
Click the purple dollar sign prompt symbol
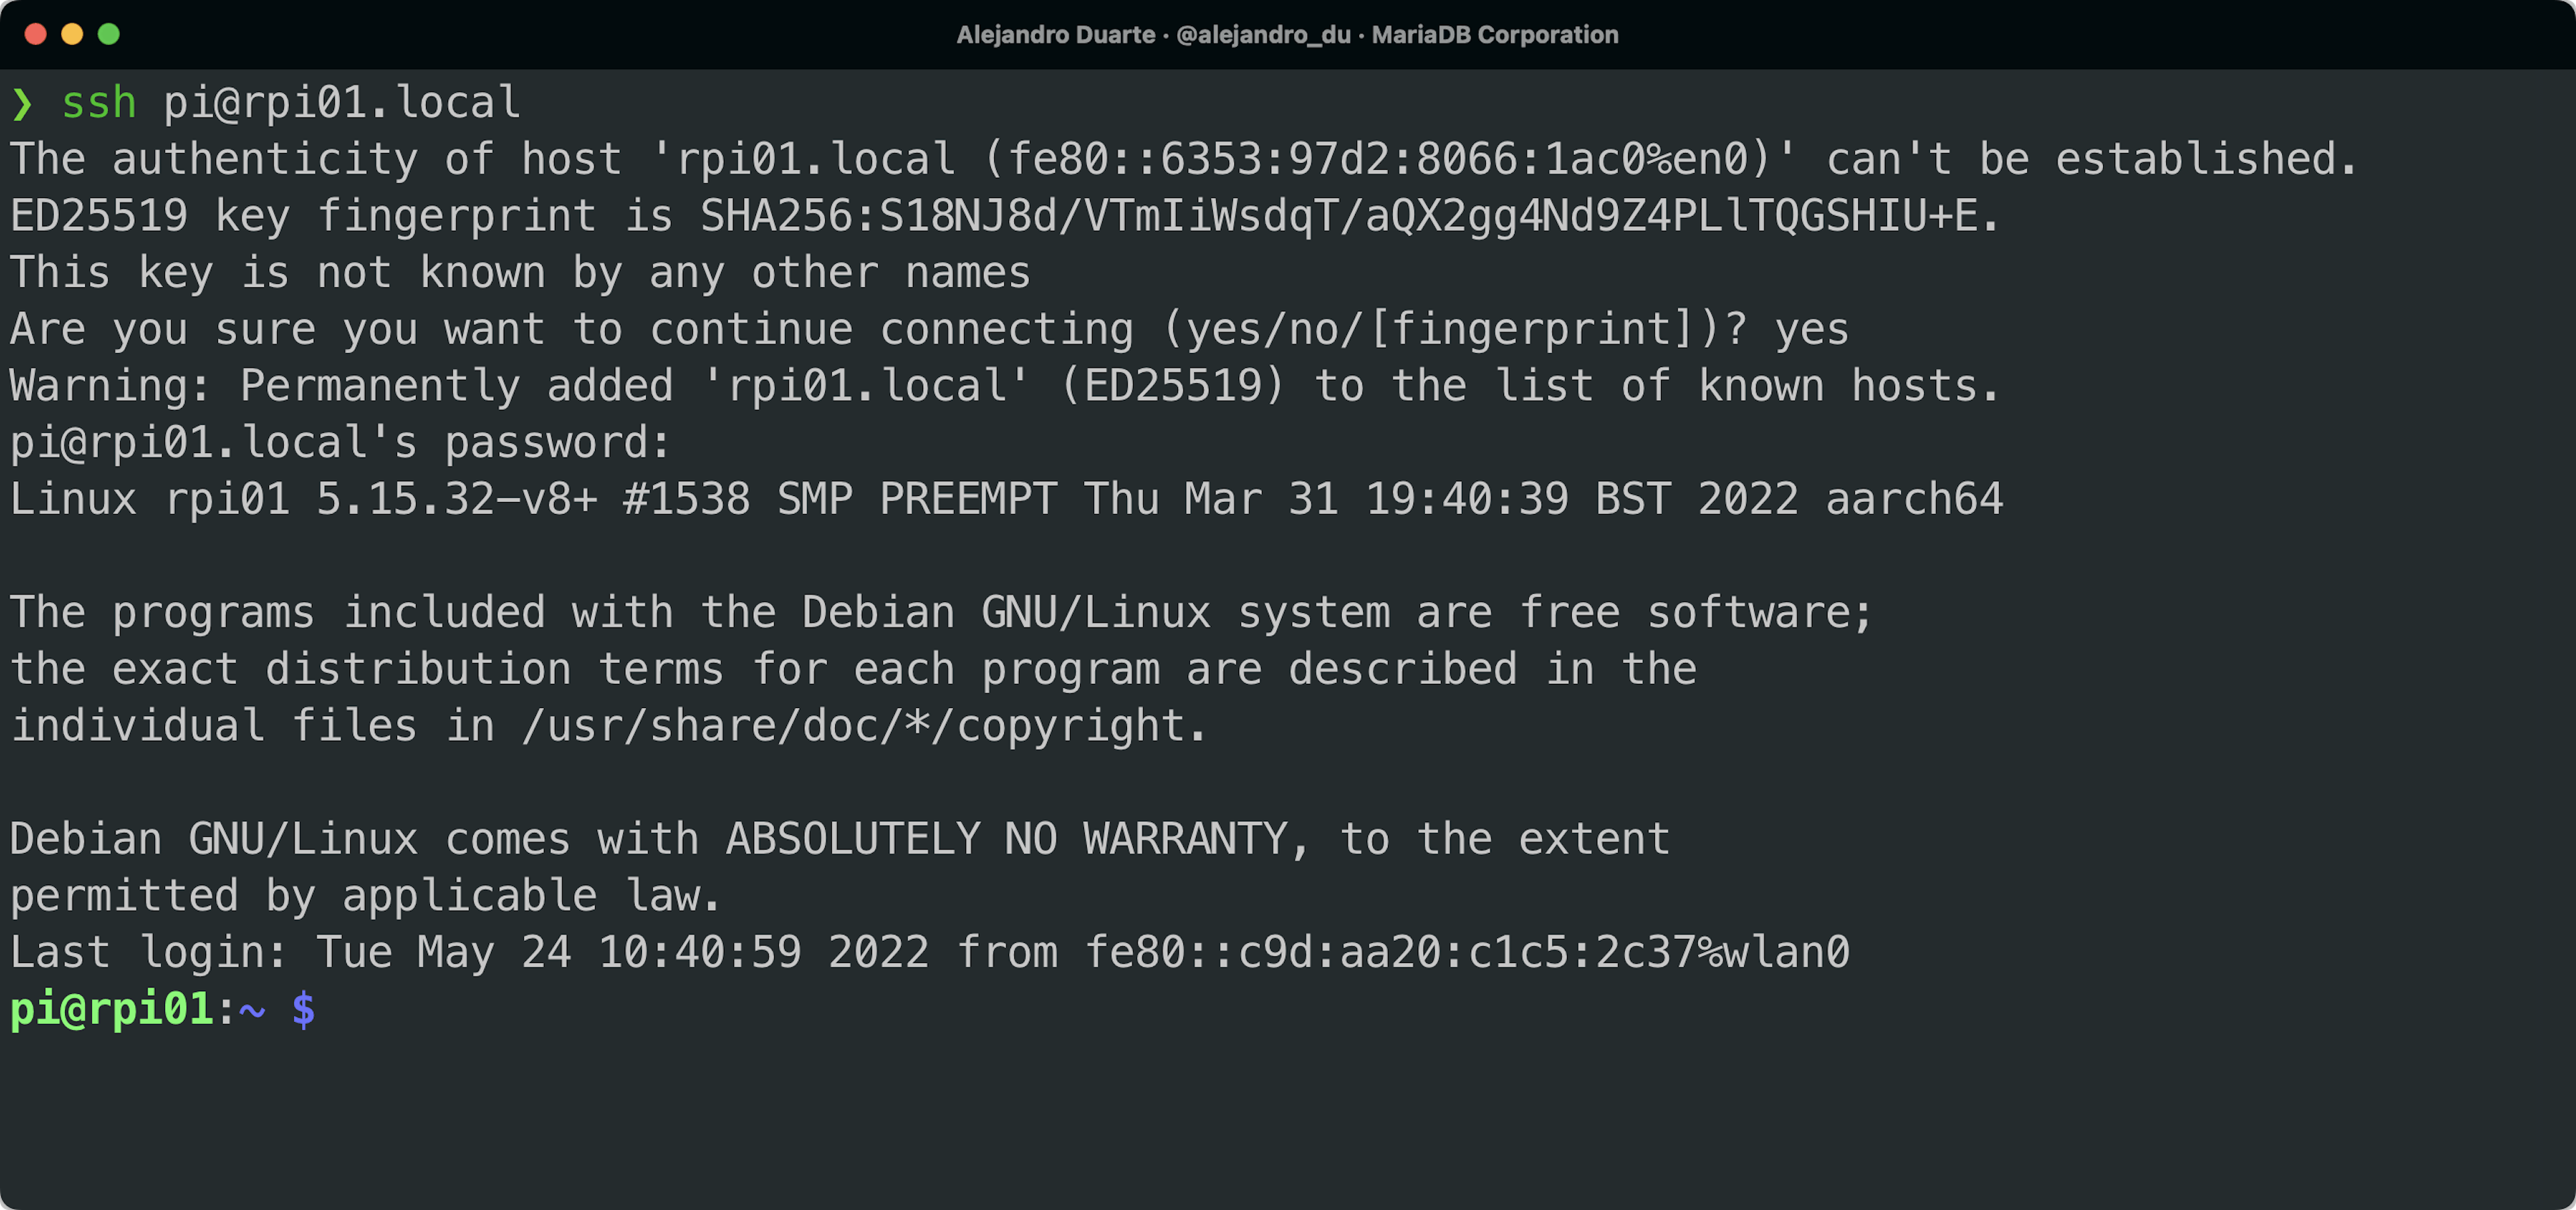click(x=303, y=1009)
